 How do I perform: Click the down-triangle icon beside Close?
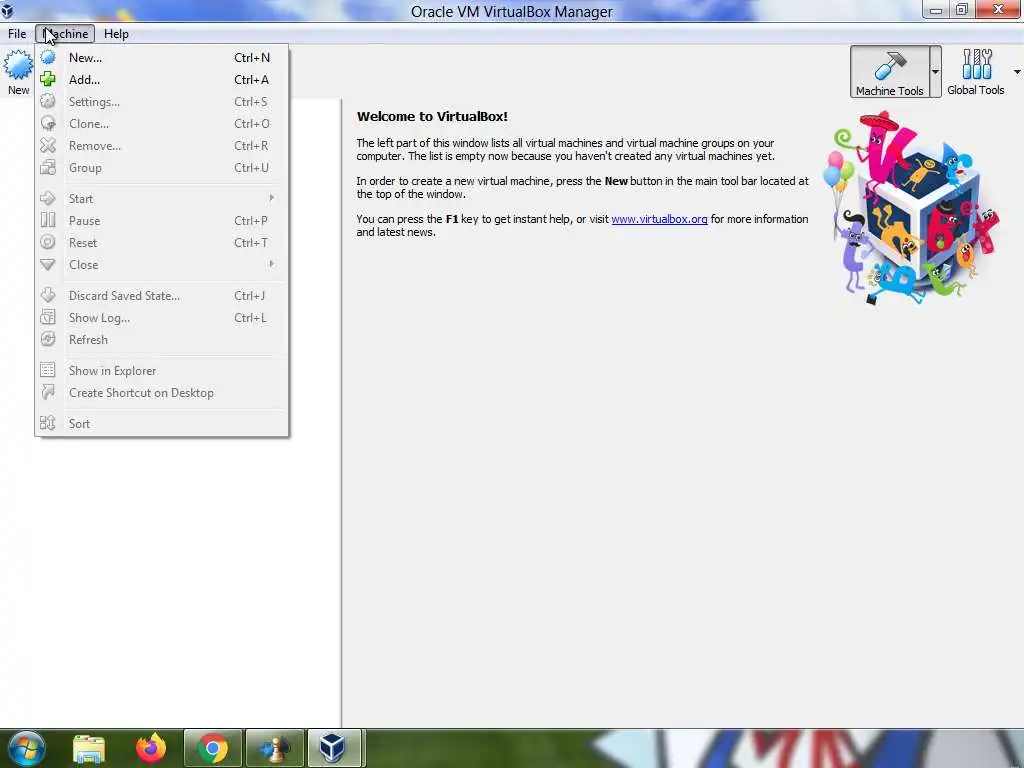48,264
